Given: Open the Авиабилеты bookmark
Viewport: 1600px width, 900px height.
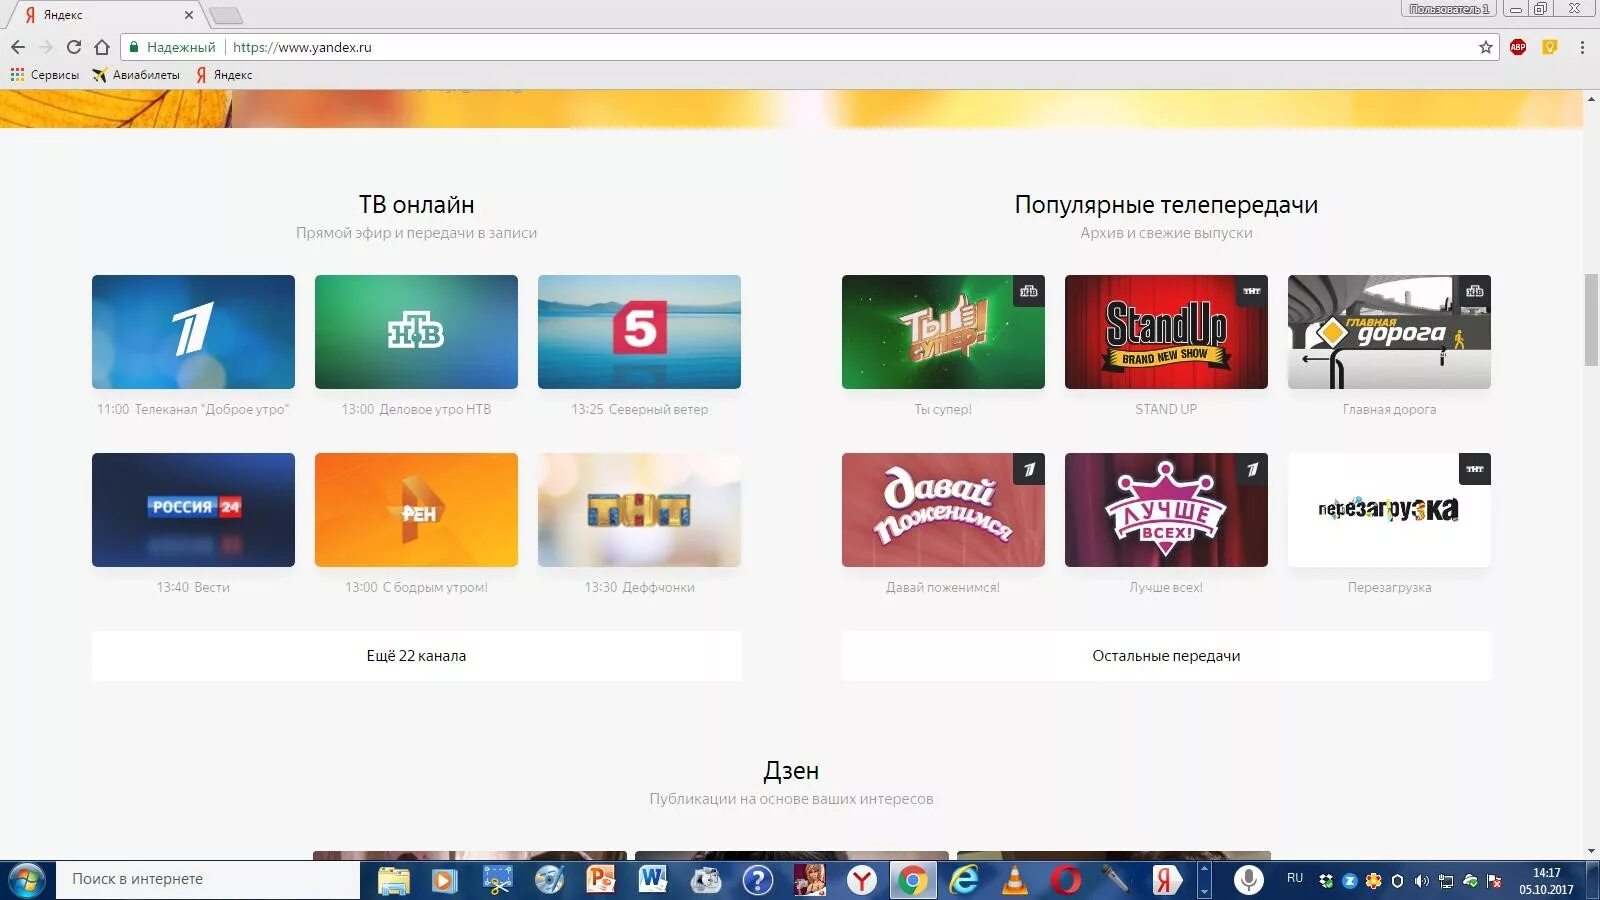Looking at the screenshot, I should pos(137,75).
